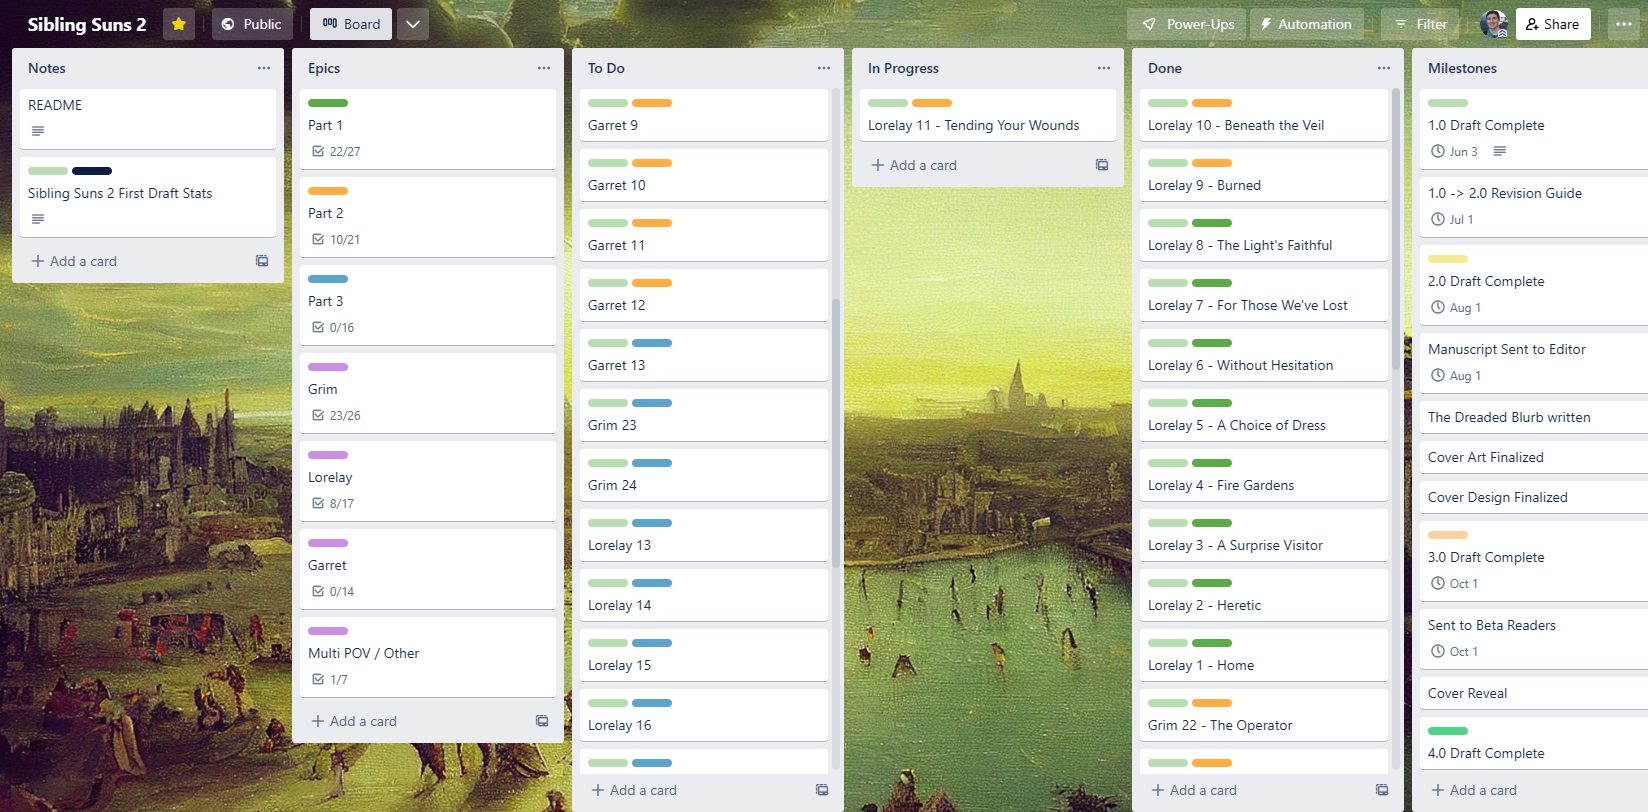This screenshot has width=1648, height=812.
Task: Click the Aug 1 due date on Manuscript Sent to Editor
Action: click(1457, 376)
